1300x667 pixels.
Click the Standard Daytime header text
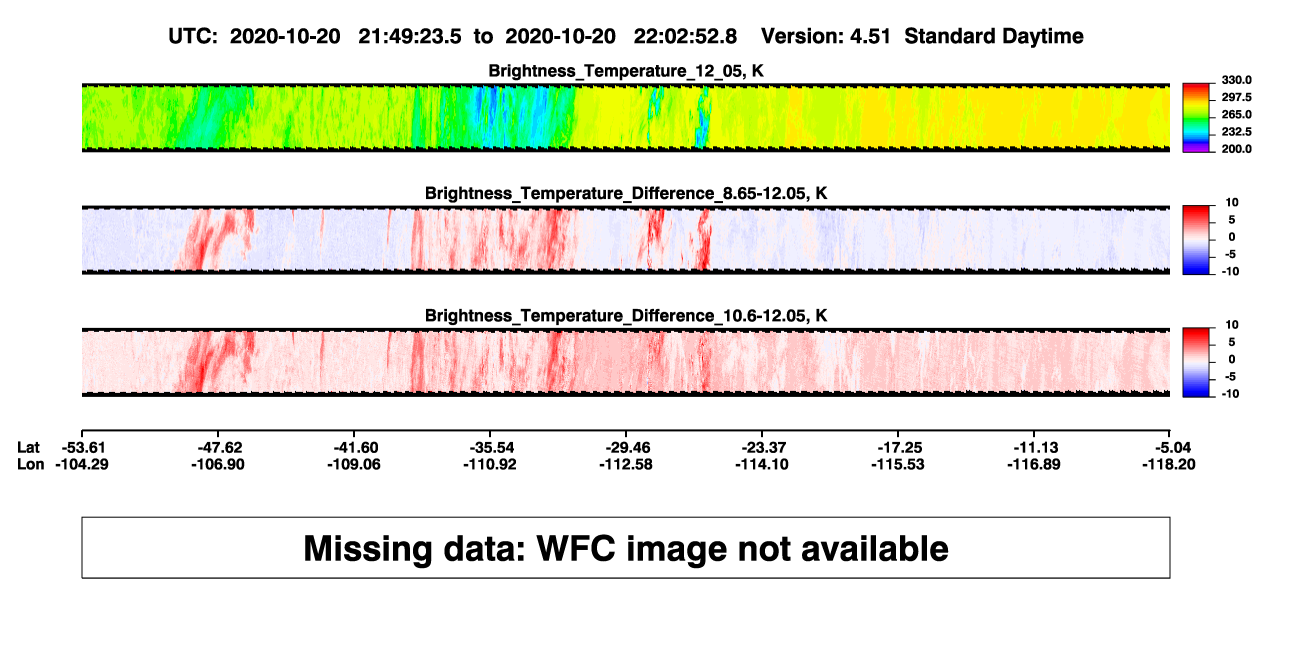(993, 36)
